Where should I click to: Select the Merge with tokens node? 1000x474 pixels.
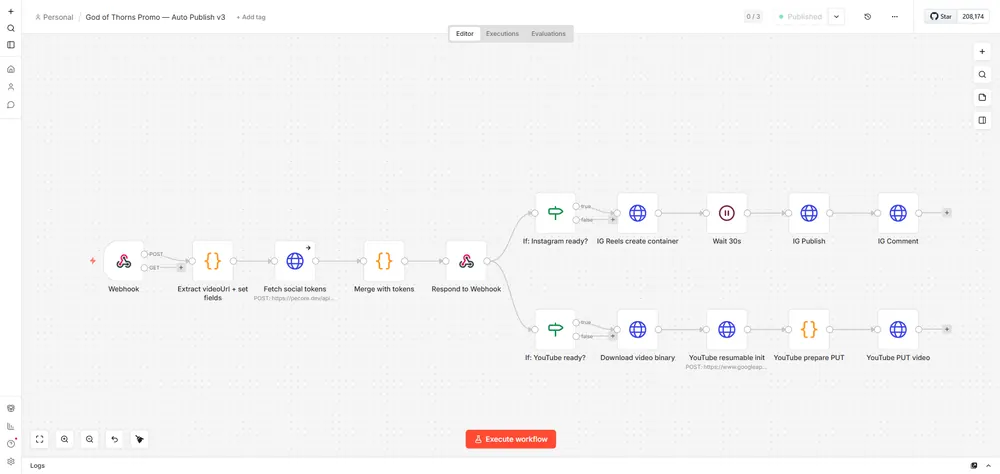click(x=384, y=261)
